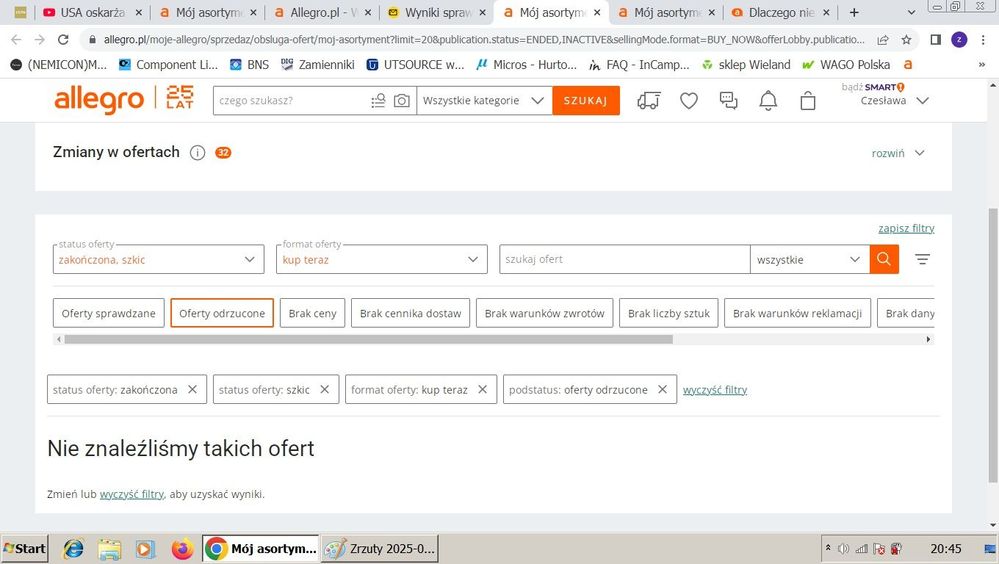Toggle the Oferty odrzucone quick filter
The image size is (999, 564).
click(222, 313)
